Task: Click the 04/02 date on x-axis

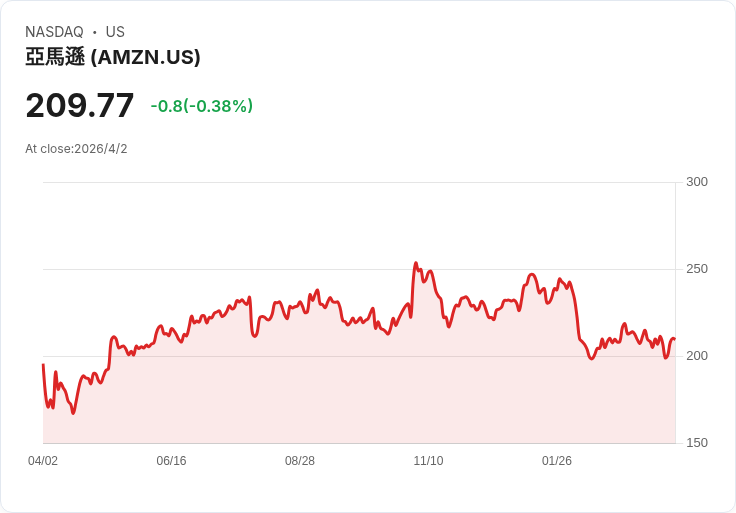Action: (43, 461)
